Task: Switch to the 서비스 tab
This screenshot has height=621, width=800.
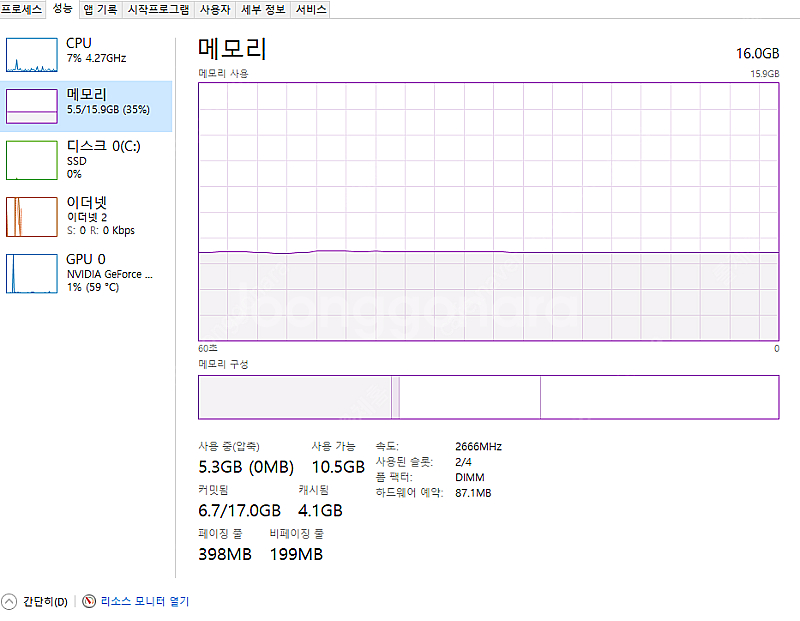Action: (311, 9)
